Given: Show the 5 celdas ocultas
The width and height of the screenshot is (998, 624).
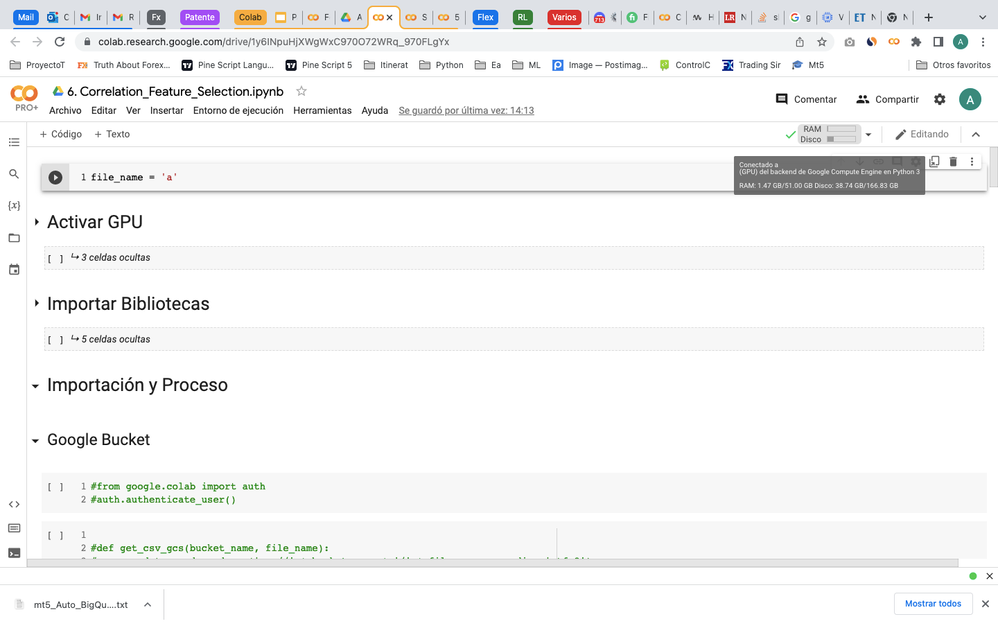Looking at the screenshot, I should [x=115, y=339].
